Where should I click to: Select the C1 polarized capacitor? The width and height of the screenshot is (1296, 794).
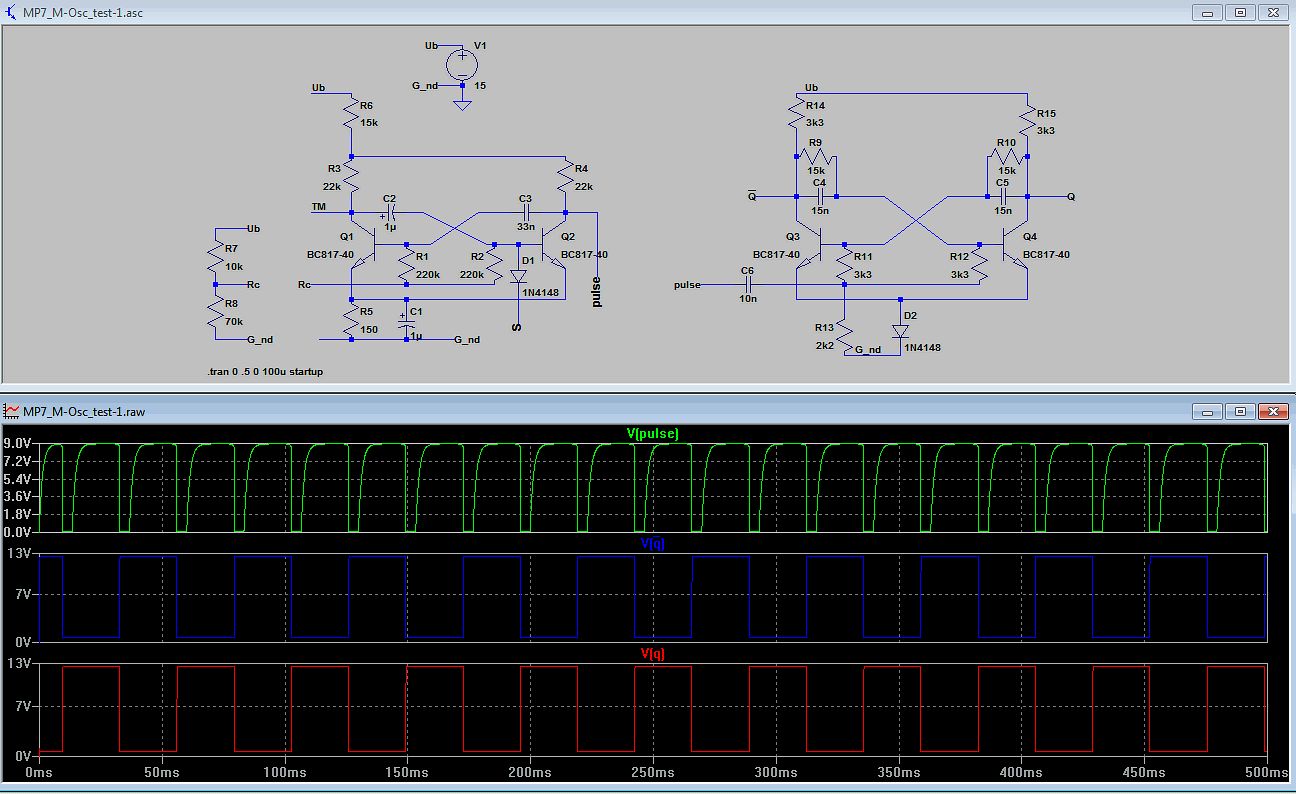pos(407,325)
